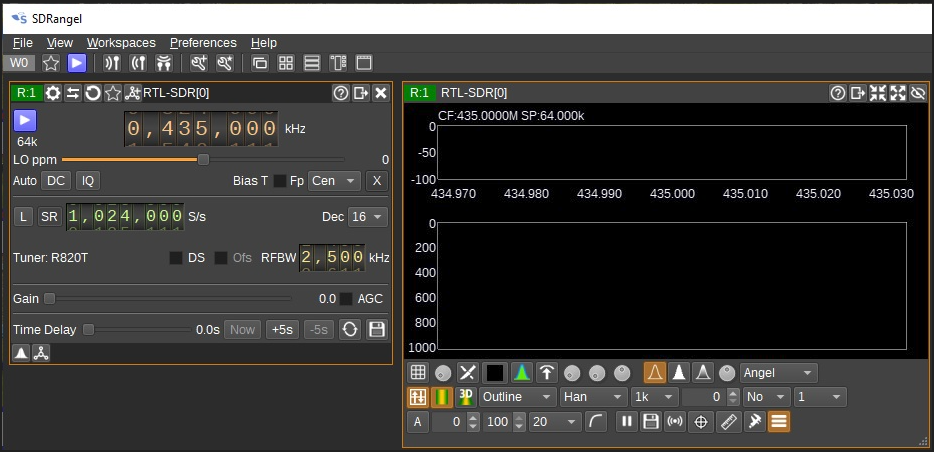Adjust the Gain slider
This screenshot has height=452, width=934.
point(170,298)
